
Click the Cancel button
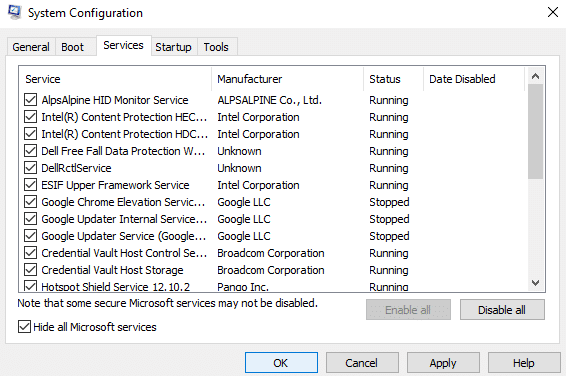pos(362,363)
